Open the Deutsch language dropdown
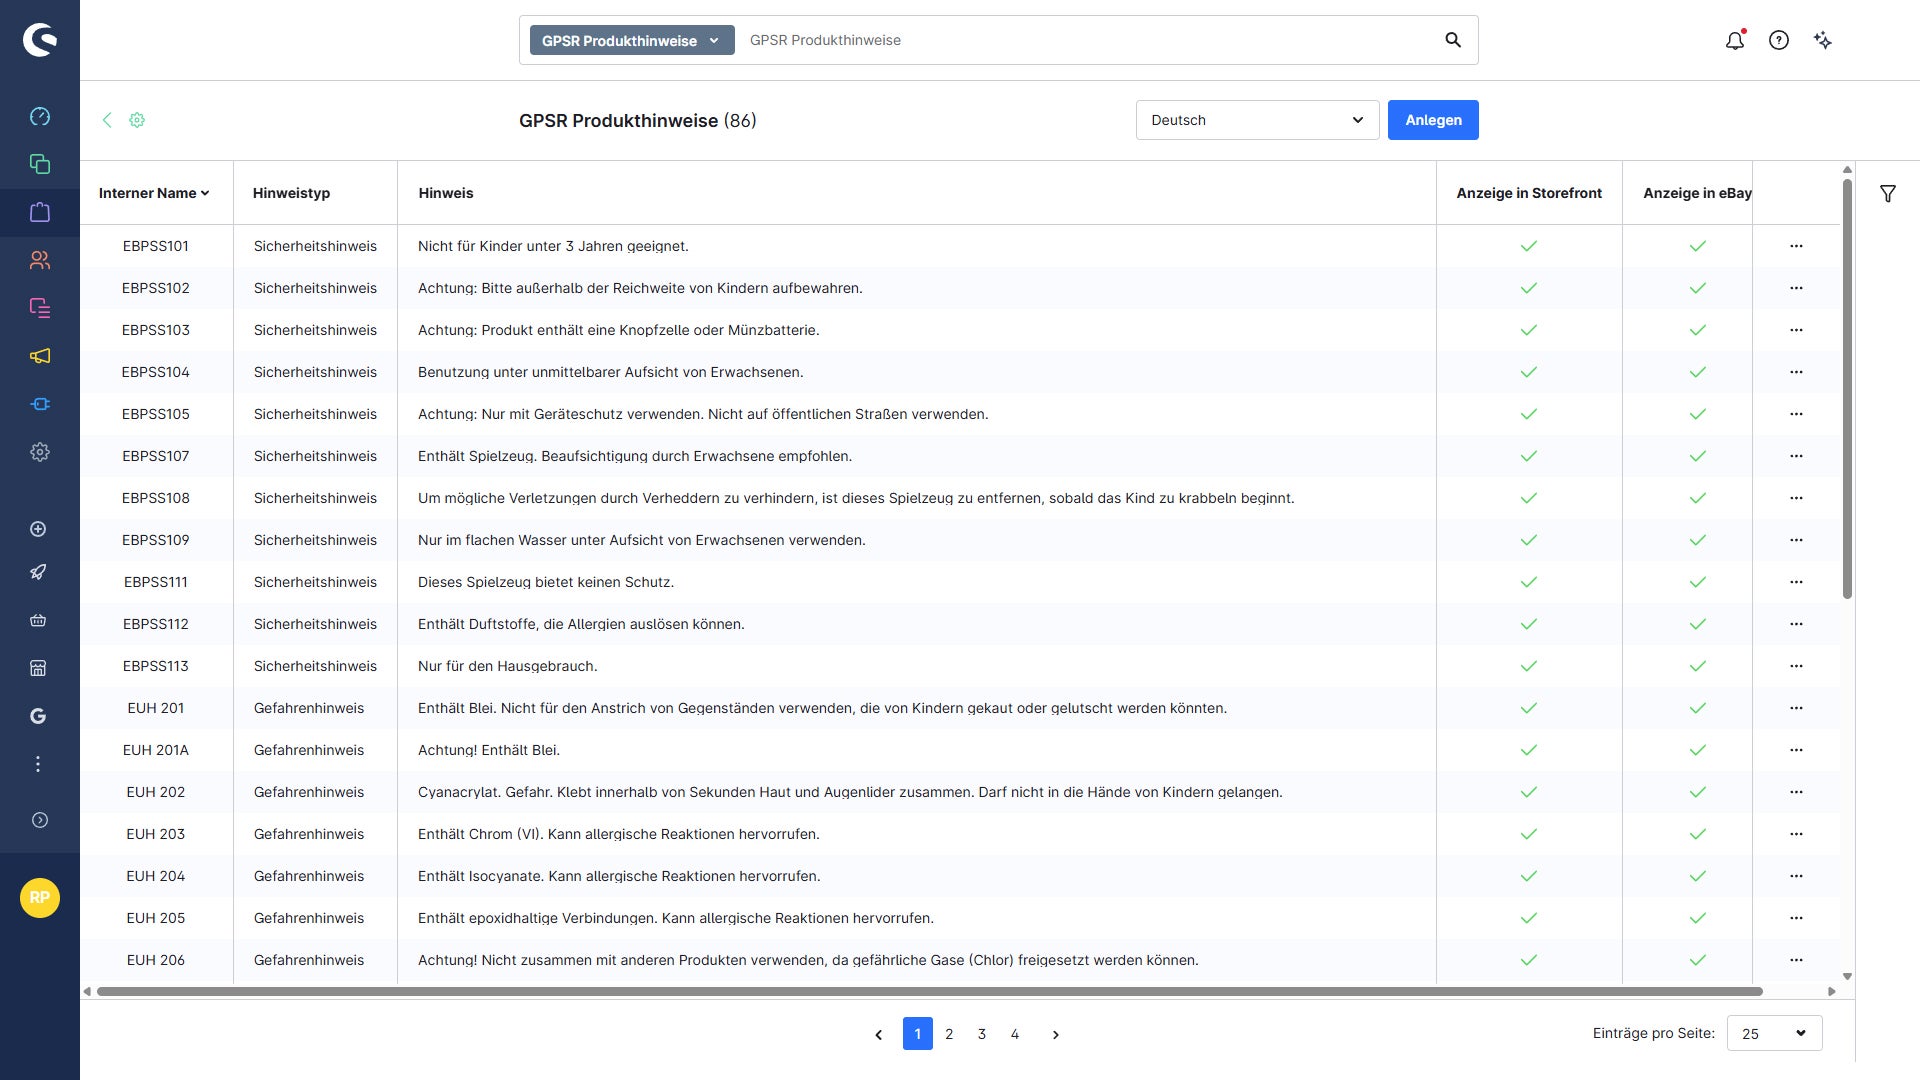This screenshot has height=1080, width=1920. tap(1257, 120)
